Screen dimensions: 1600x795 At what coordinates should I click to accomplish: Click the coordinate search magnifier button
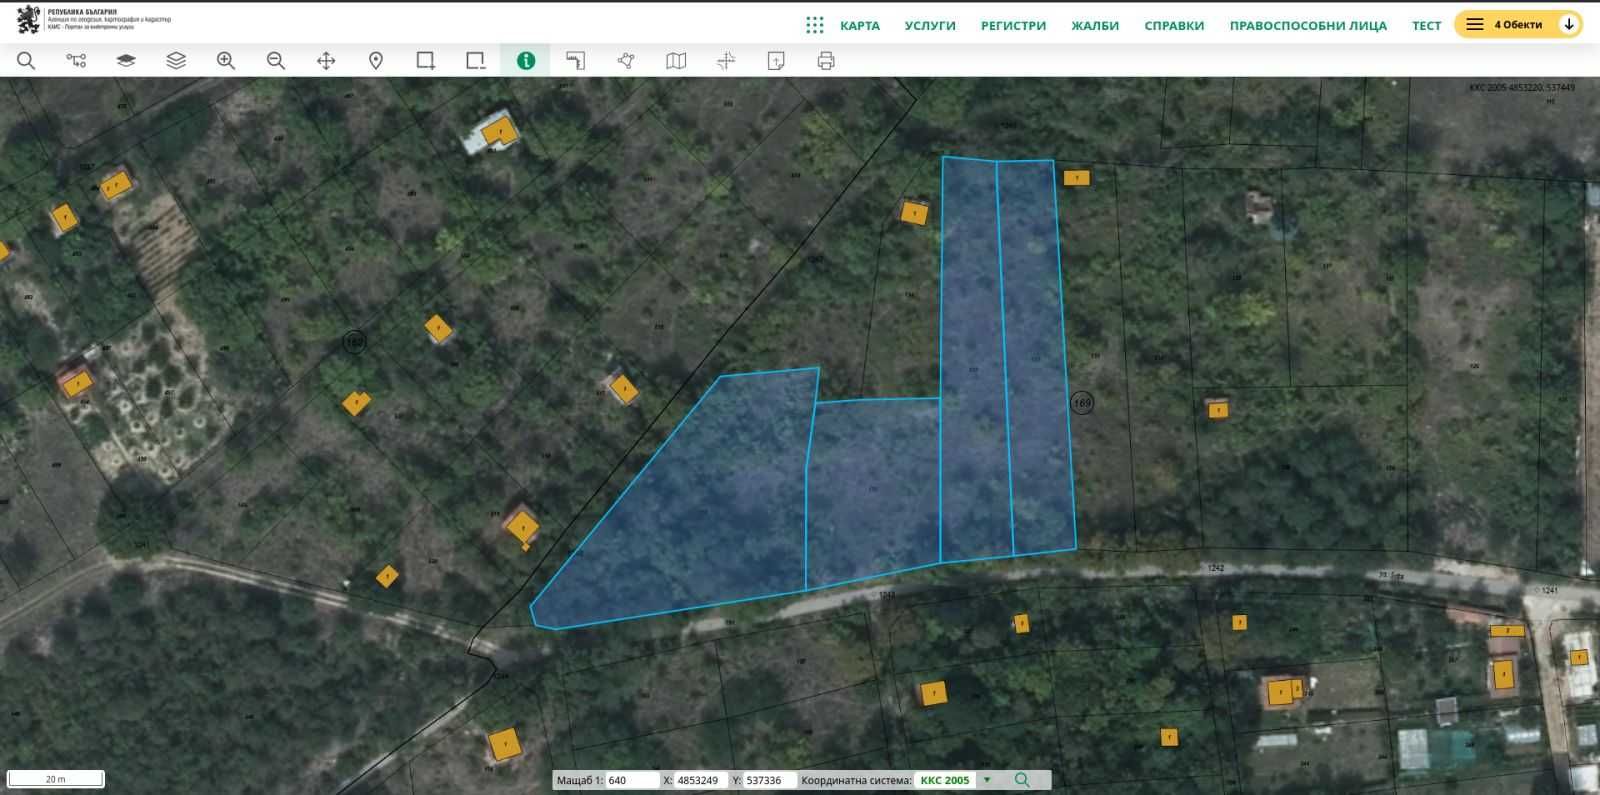tap(1022, 780)
